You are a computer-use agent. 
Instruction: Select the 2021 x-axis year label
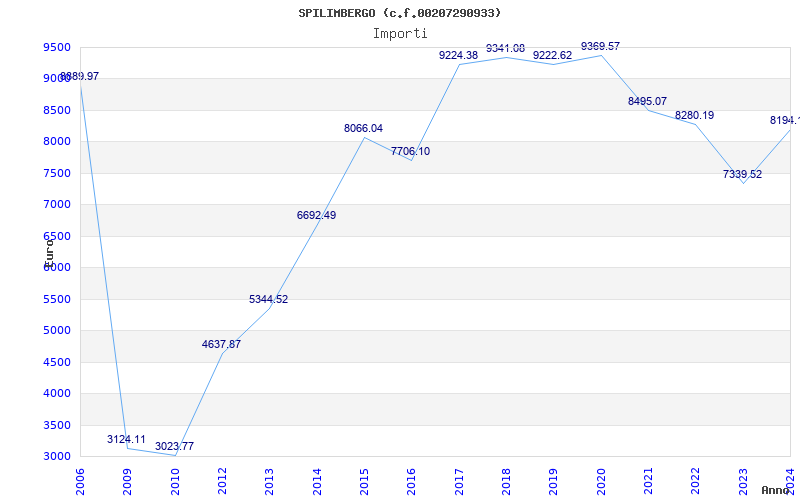(x=648, y=482)
